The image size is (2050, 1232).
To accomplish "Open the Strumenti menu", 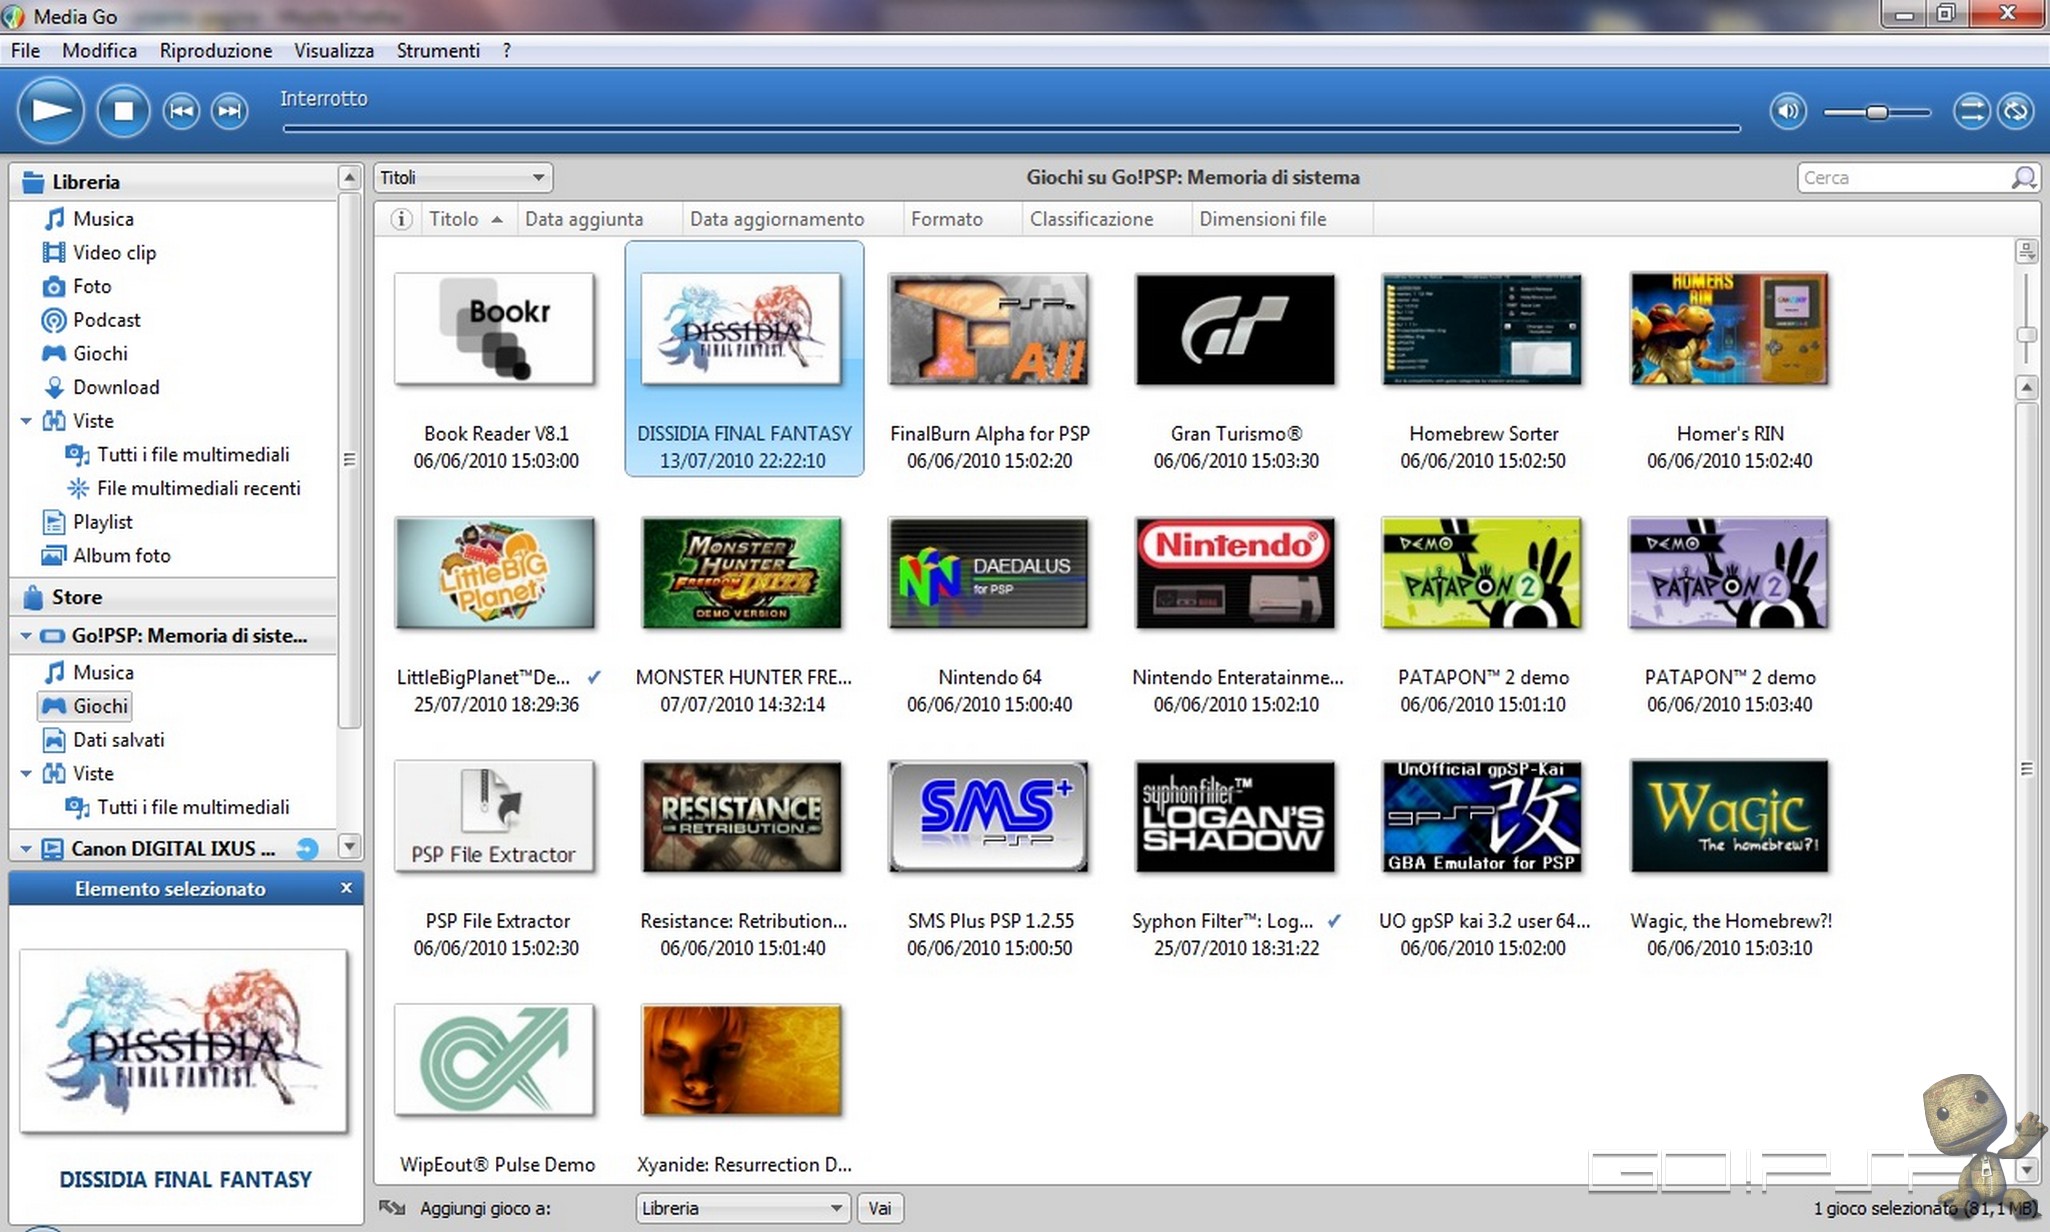I will coord(438,51).
